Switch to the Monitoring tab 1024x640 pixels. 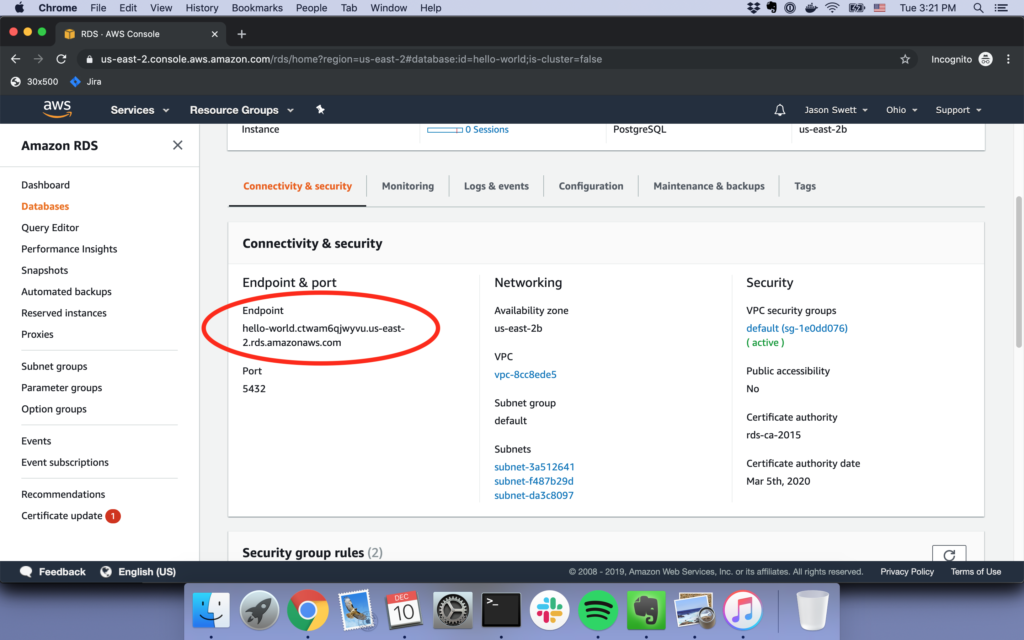[x=407, y=186]
